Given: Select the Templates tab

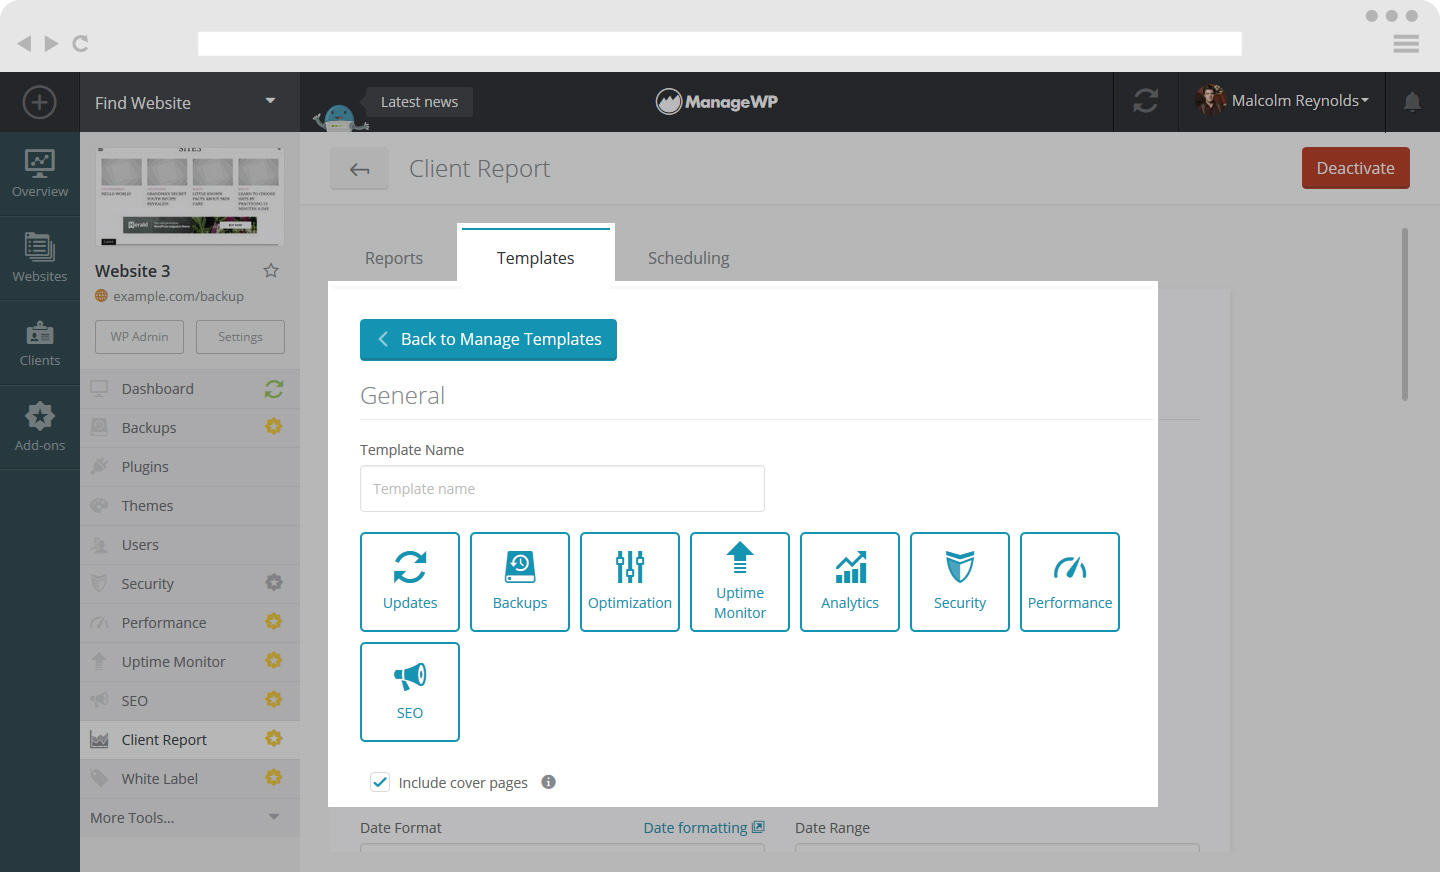Looking at the screenshot, I should [x=536, y=257].
